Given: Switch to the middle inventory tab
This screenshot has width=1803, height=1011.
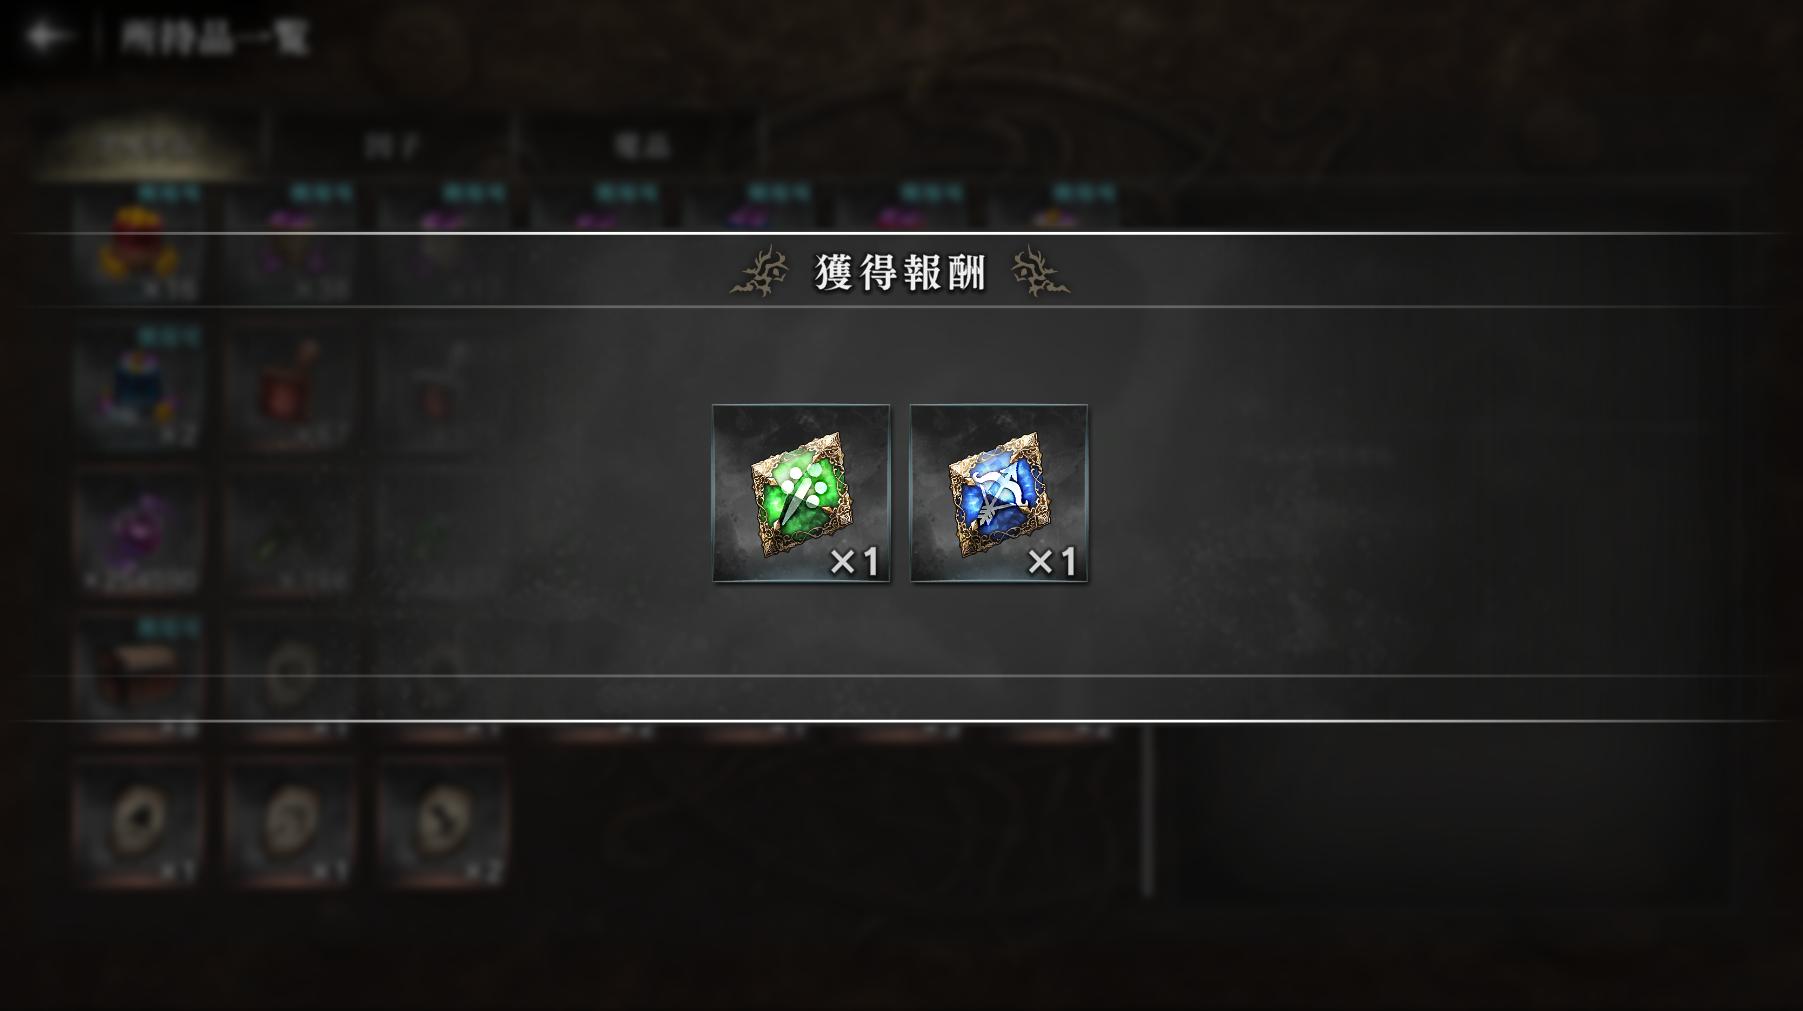Looking at the screenshot, I should click(391, 146).
